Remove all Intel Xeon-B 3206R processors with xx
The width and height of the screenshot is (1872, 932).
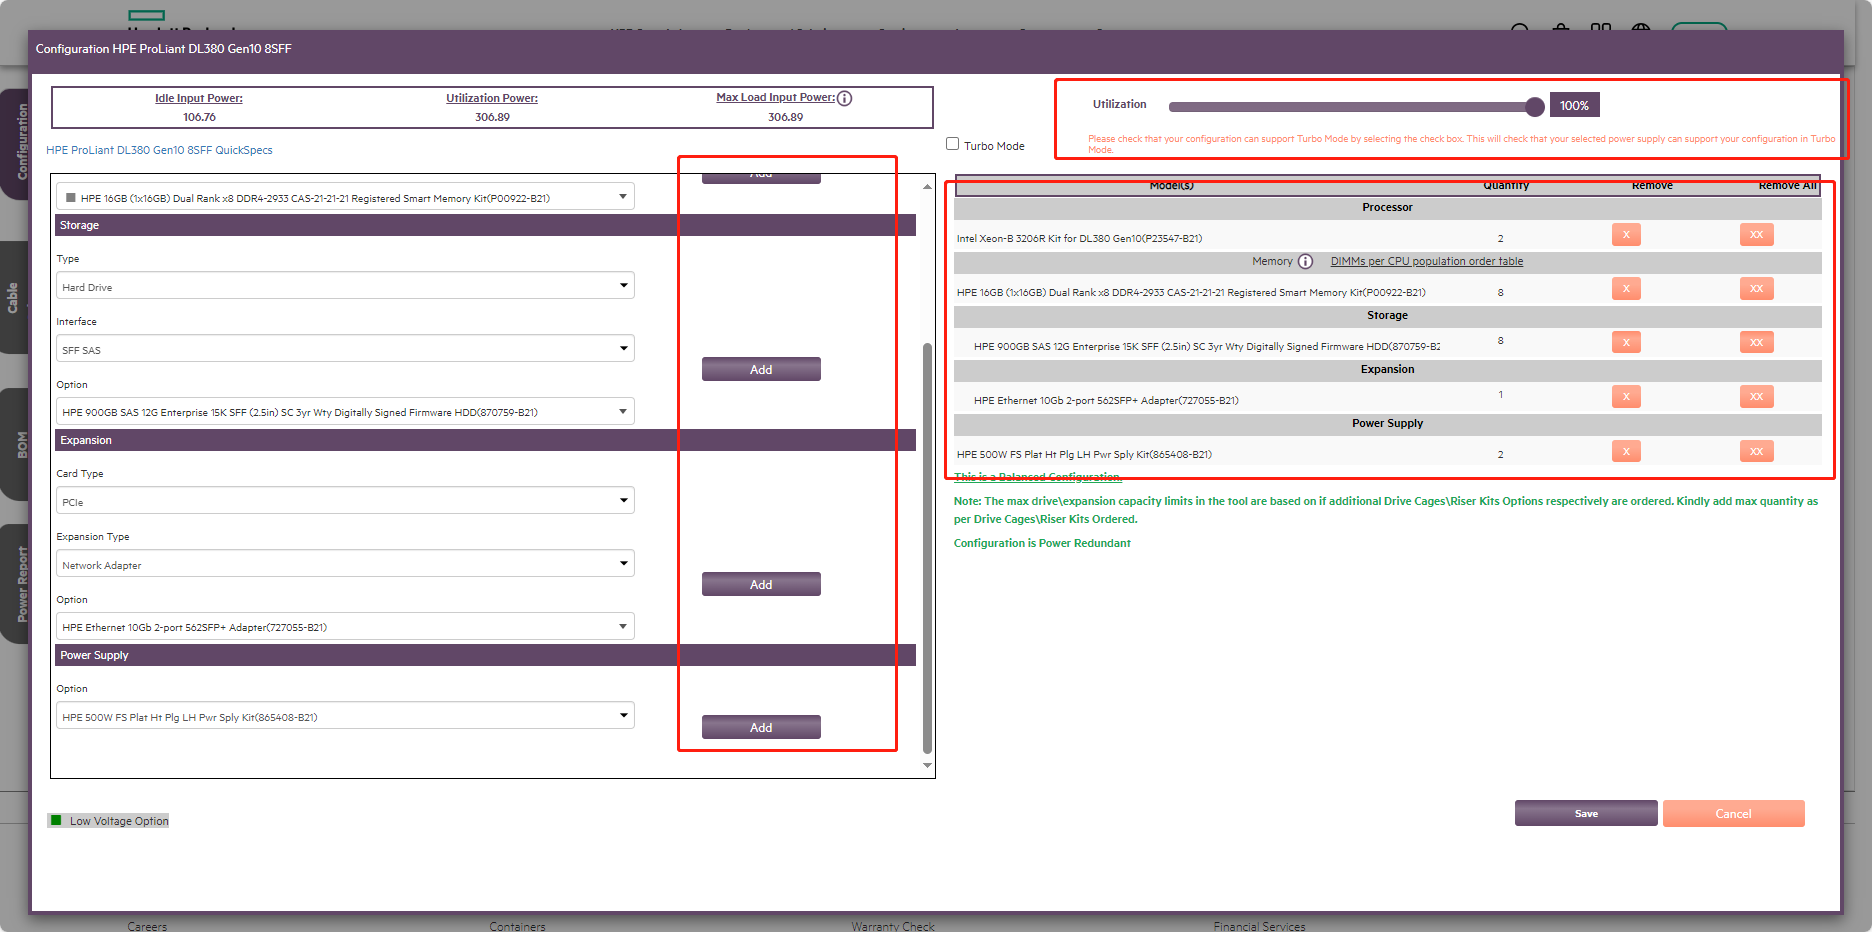click(1756, 235)
